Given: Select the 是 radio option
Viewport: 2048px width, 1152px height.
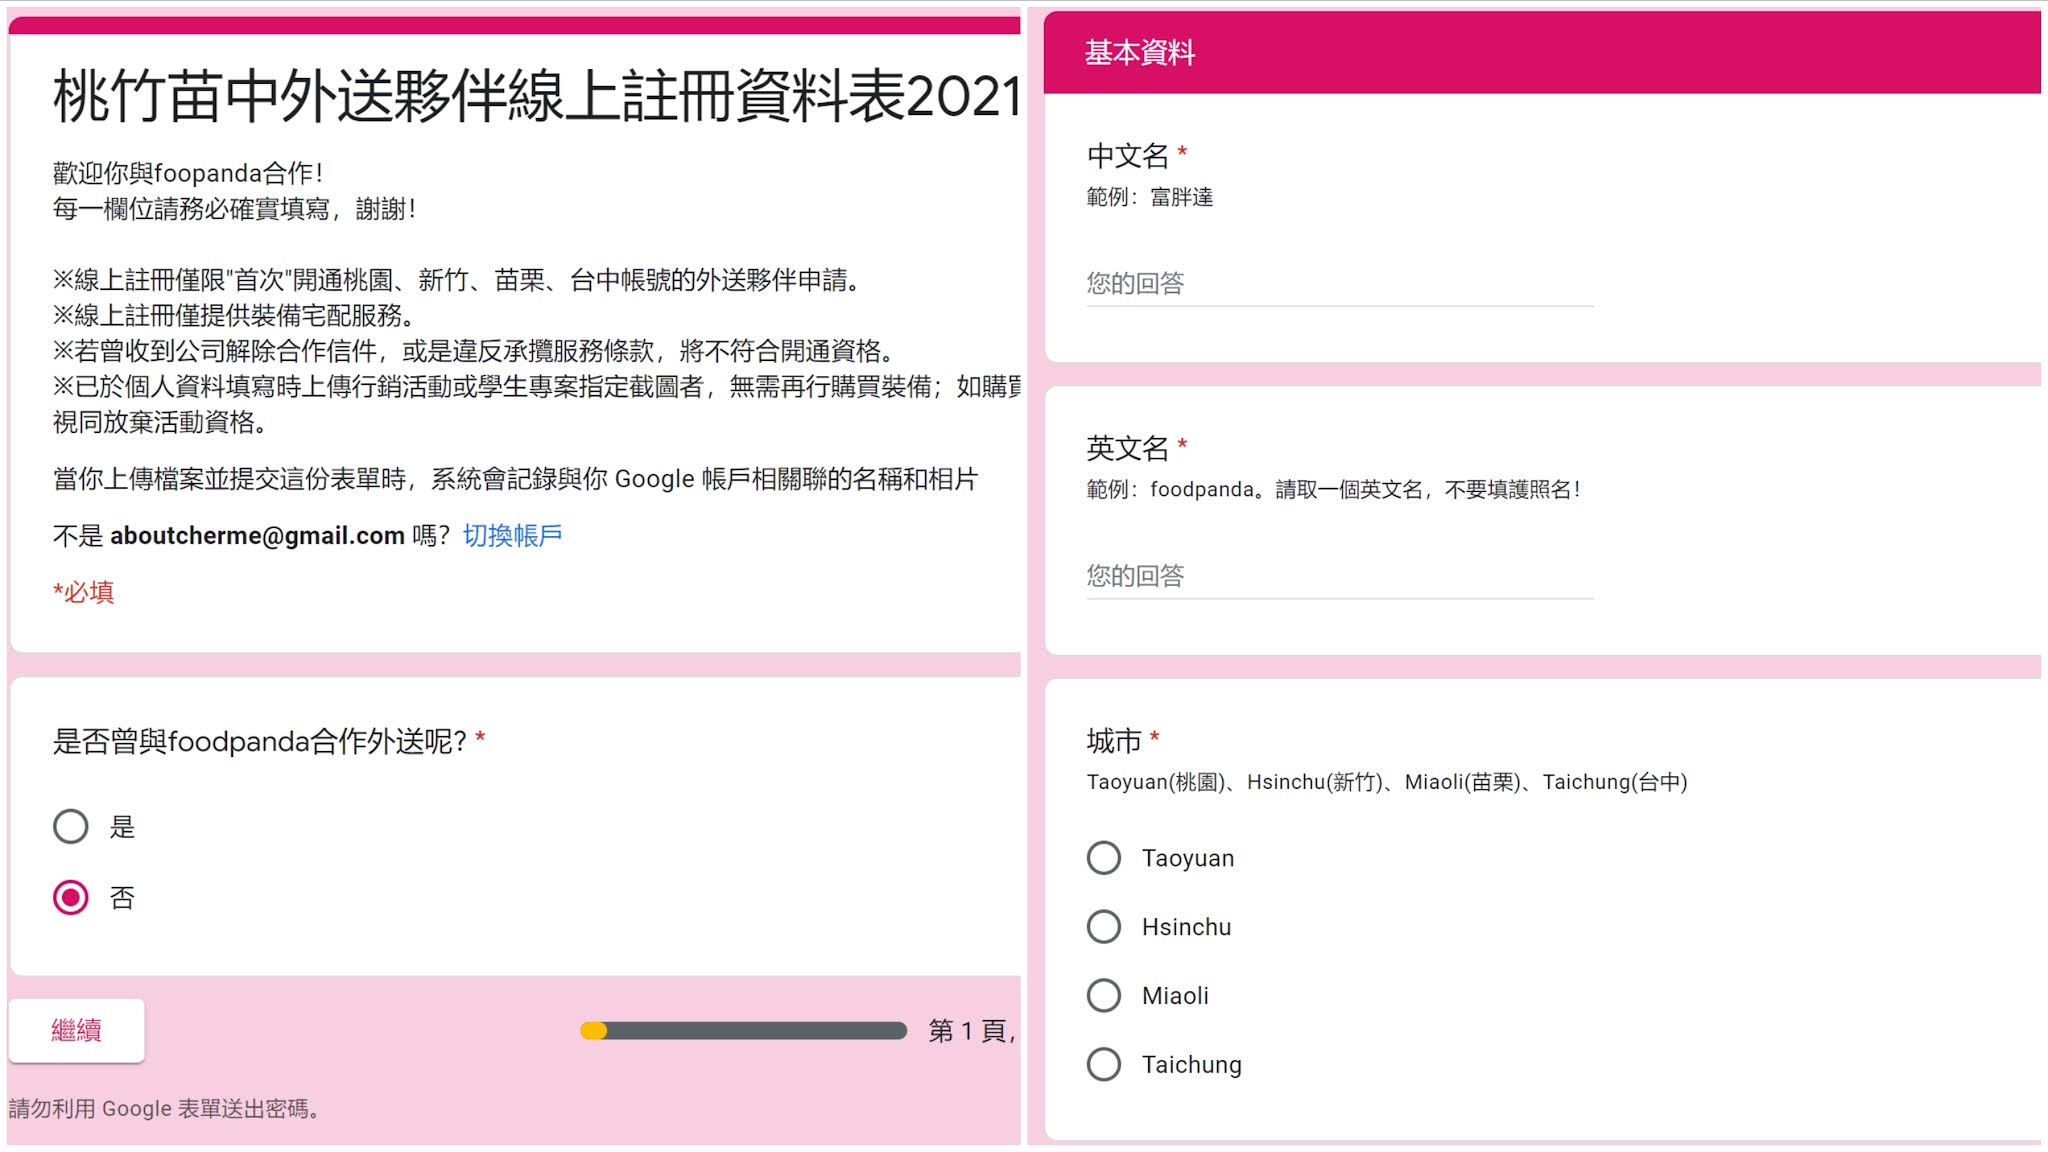Looking at the screenshot, I should (x=71, y=827).
